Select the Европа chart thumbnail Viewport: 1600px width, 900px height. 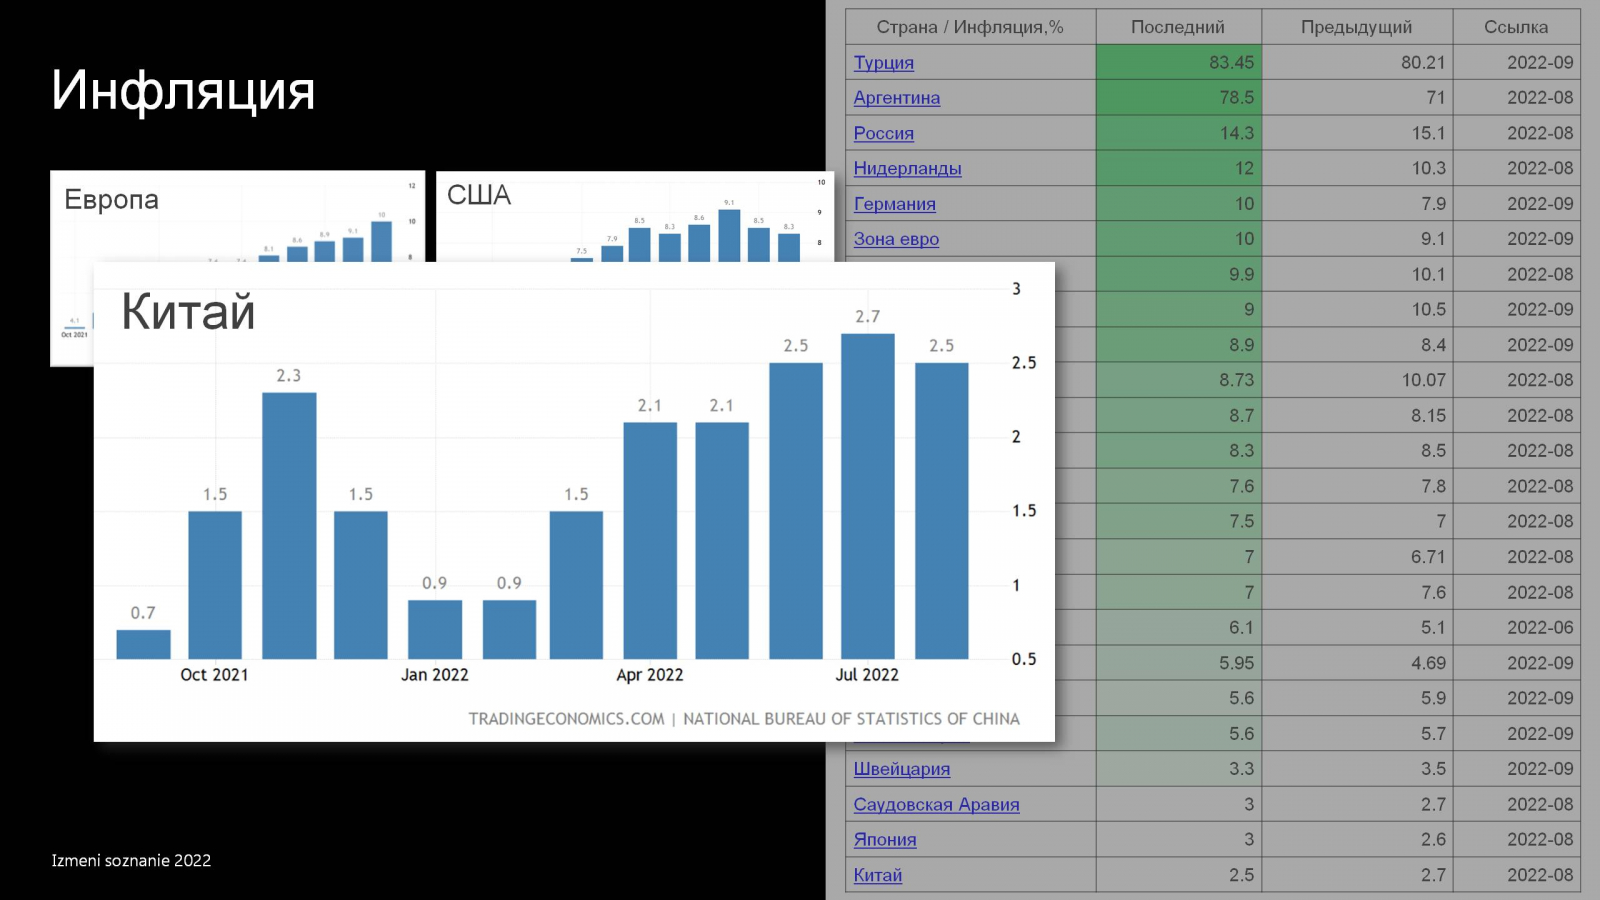[x=237, y=216]
